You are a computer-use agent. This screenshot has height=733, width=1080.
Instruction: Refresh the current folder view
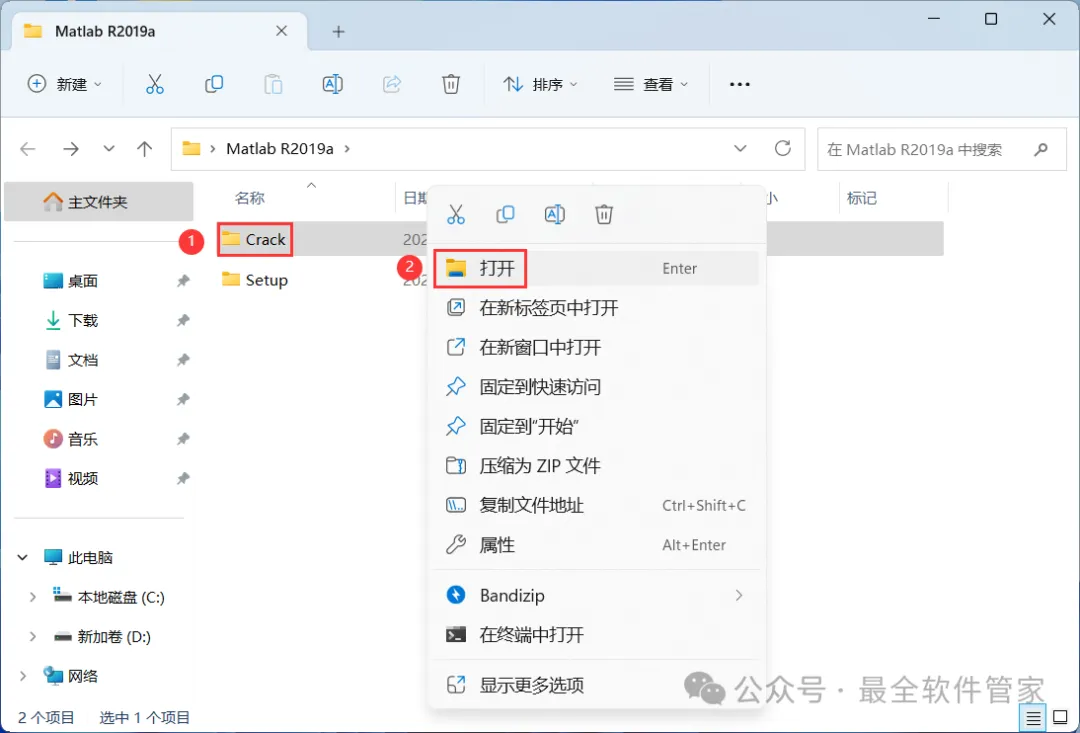(782, 148)
